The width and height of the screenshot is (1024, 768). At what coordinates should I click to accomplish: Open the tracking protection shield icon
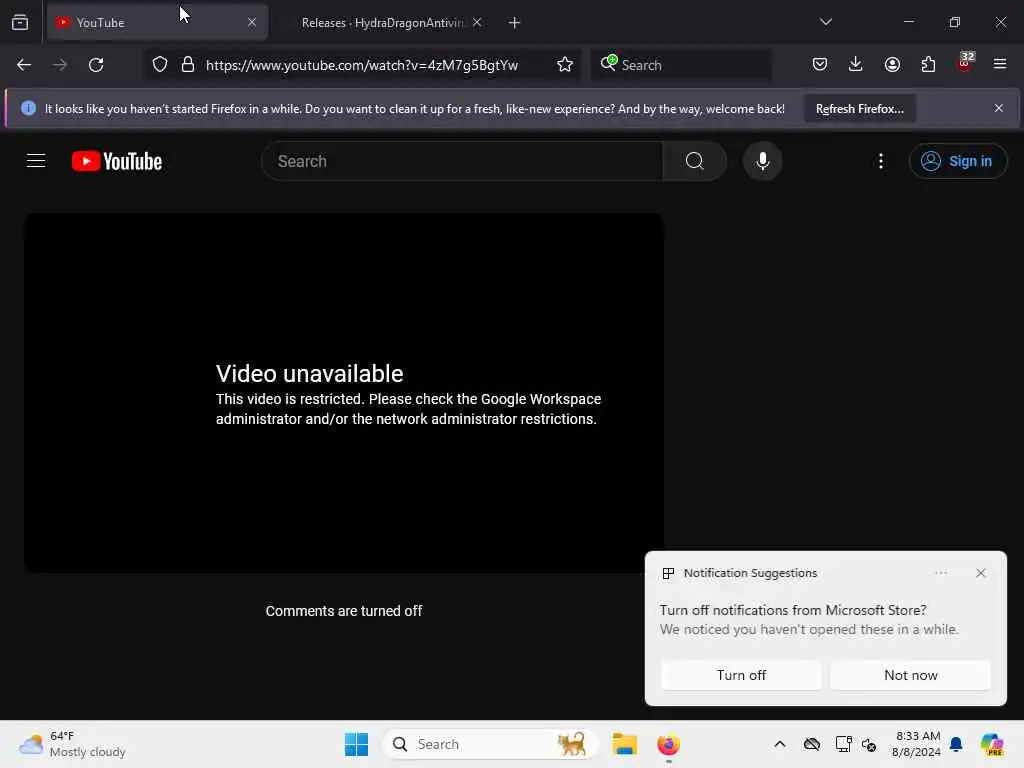[x=160, y=65]
